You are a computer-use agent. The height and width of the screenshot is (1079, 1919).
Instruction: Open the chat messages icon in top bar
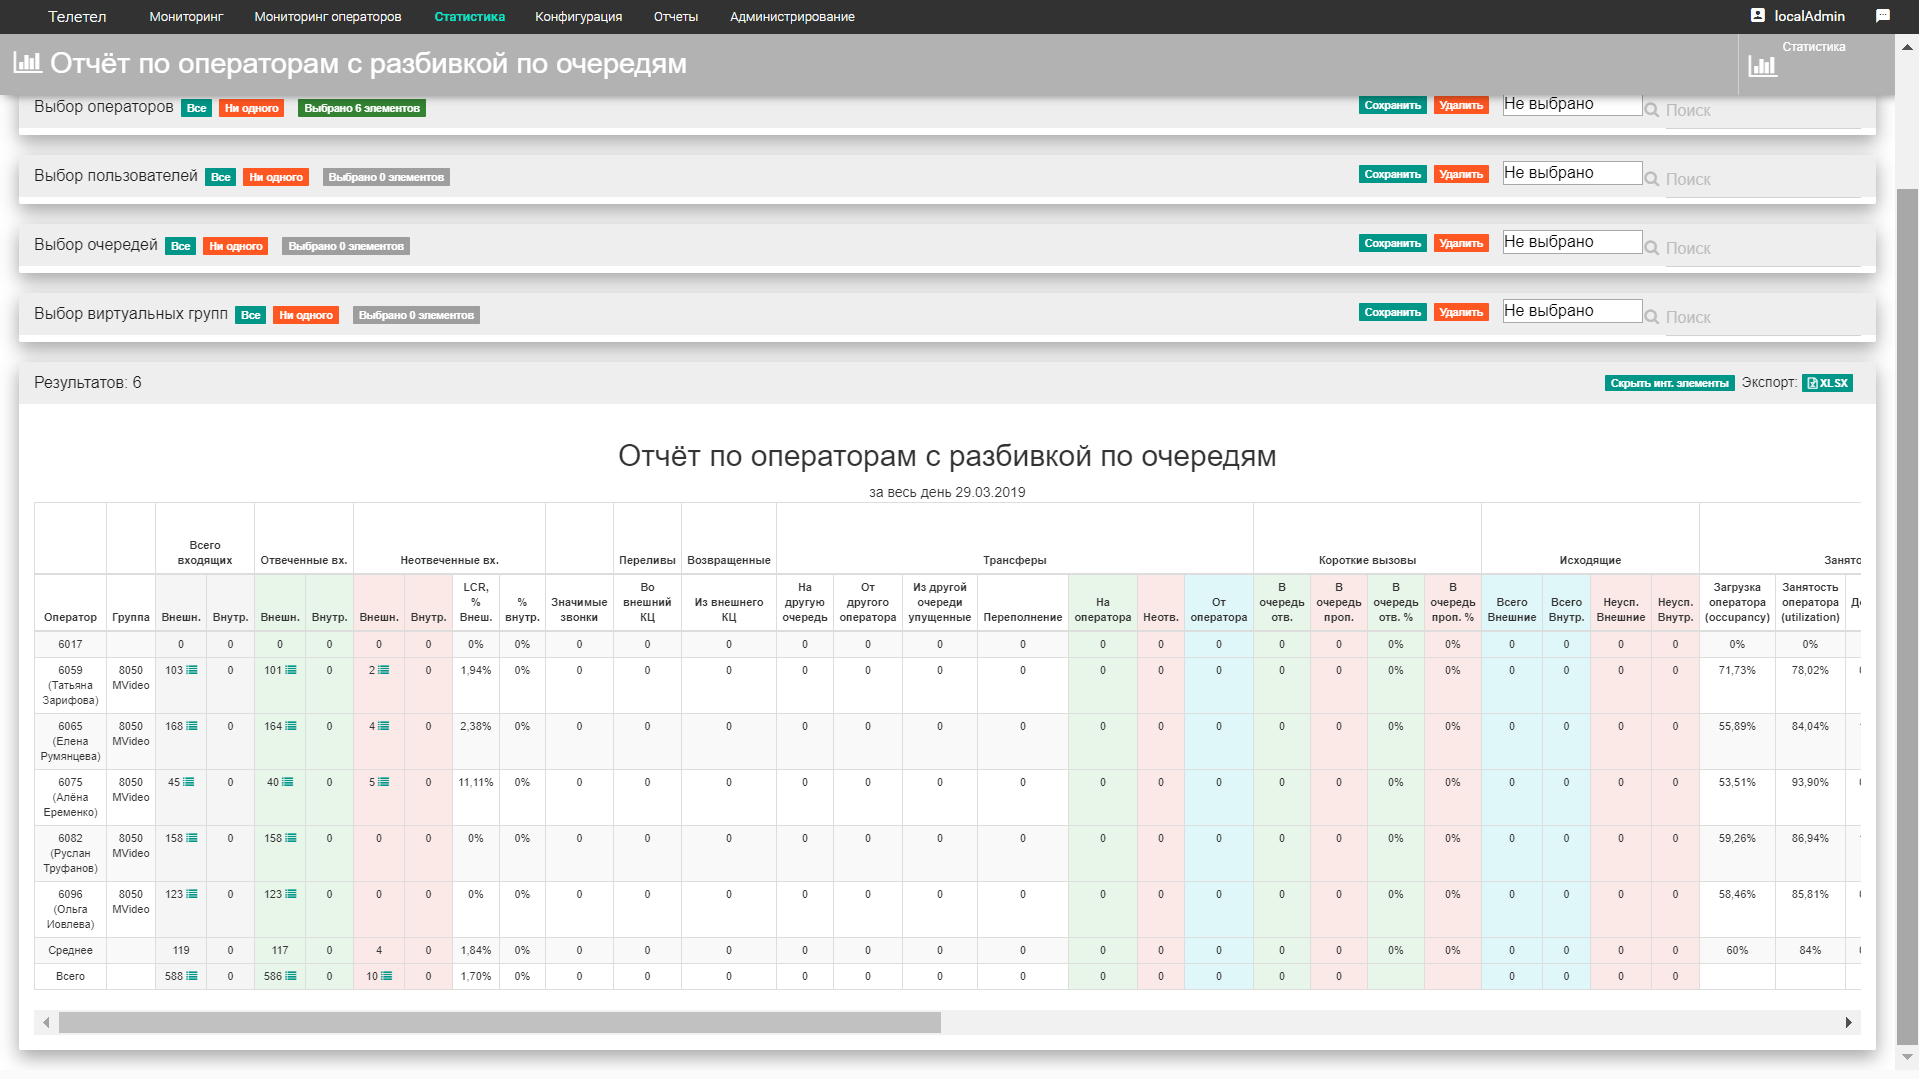(1883, 16)
